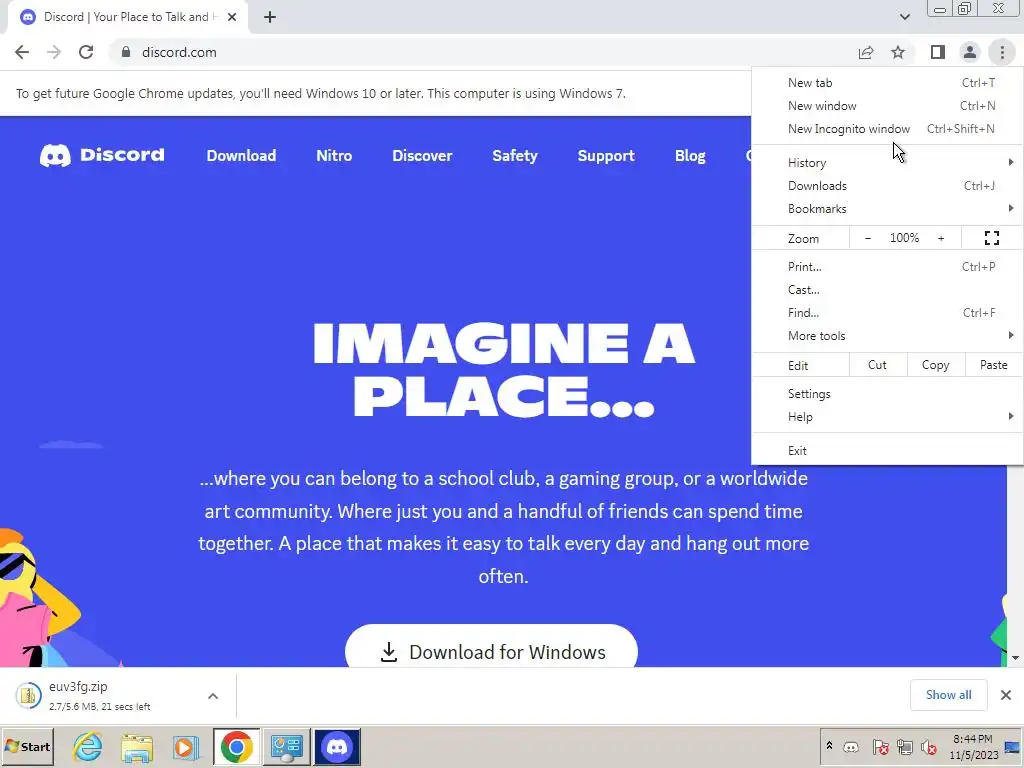Reload the discord.com page
1024x768 pixels.
click(x=86, y=52)
